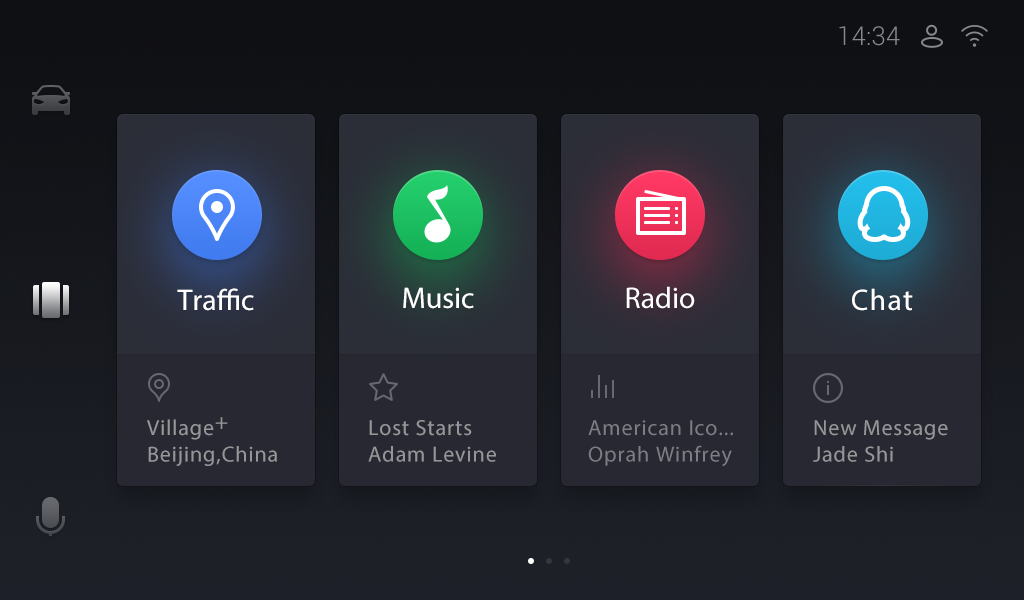Activate the microphone voice icon
Image resolution: width=1024 pixels, height=600 pixels.
(50, 516)
